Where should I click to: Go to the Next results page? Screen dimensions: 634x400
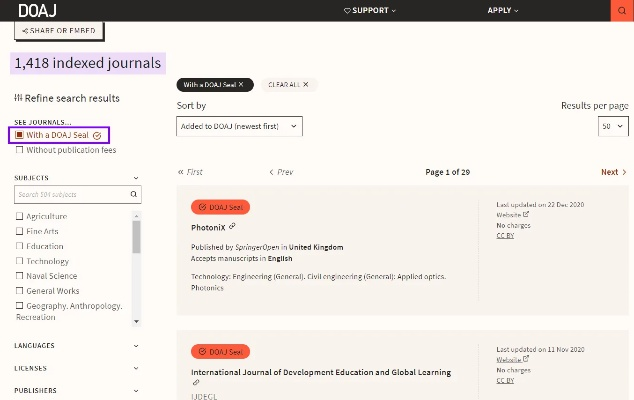pyautogui.click(x=613, y=172)
